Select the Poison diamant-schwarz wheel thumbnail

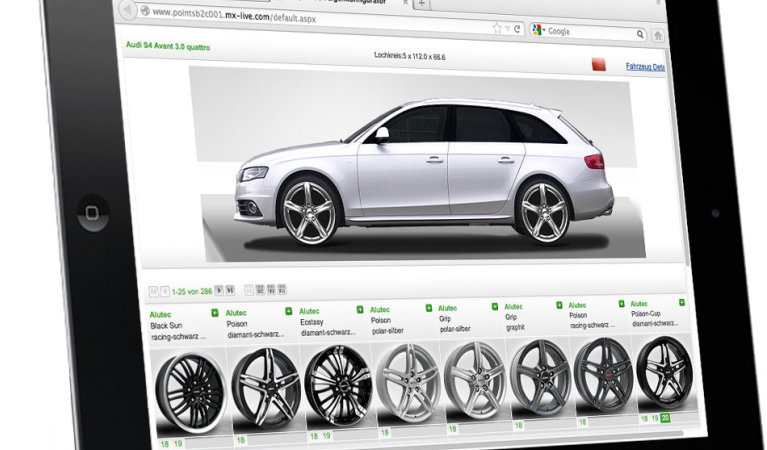click(266, 387)
